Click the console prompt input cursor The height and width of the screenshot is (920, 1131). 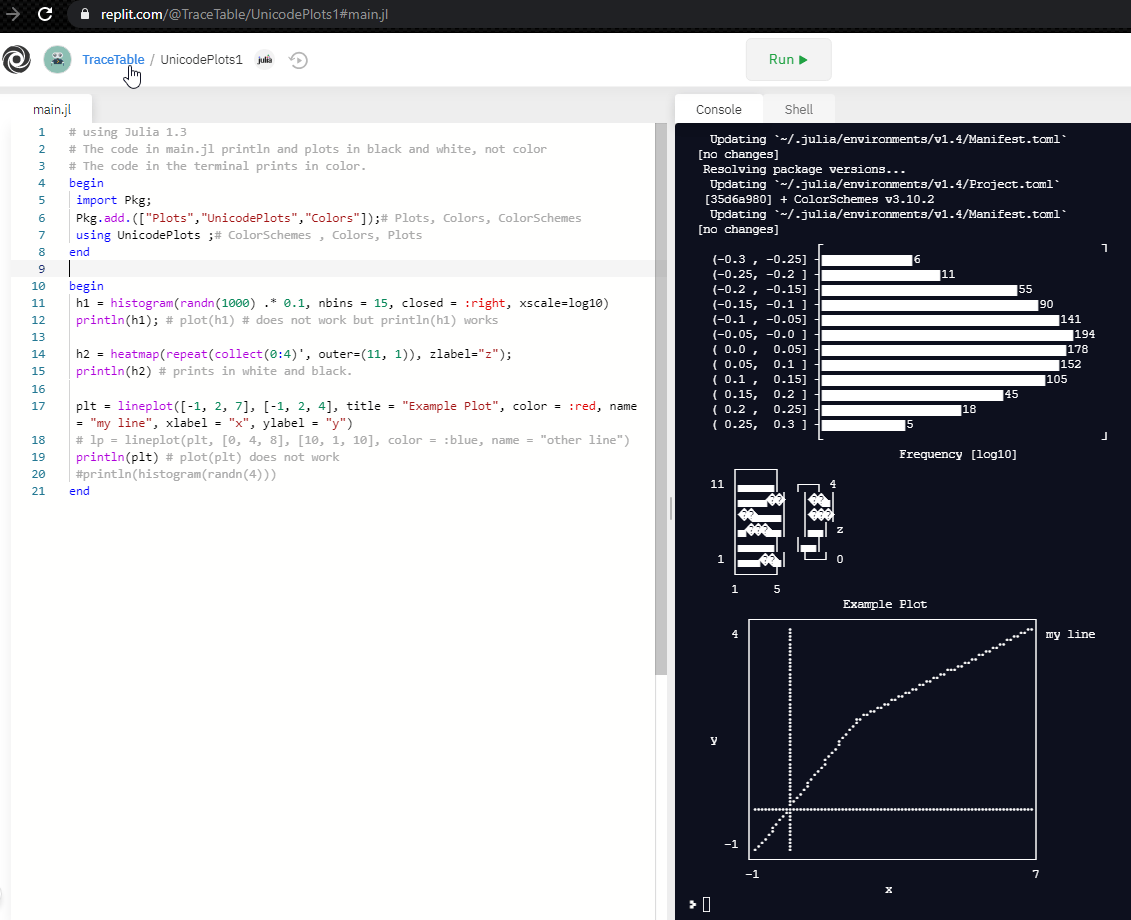[x=706, y=904]
